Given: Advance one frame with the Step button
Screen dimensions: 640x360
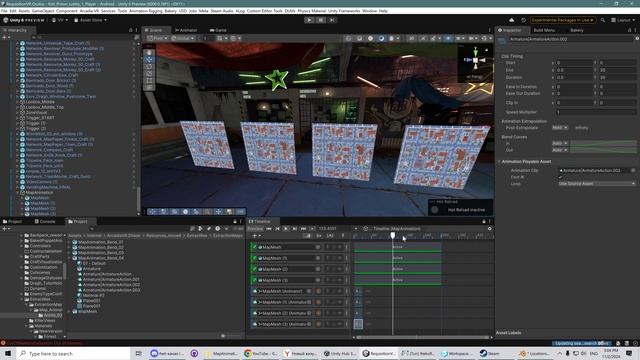Looking at the screenshot, I should (x=332, y=20).
